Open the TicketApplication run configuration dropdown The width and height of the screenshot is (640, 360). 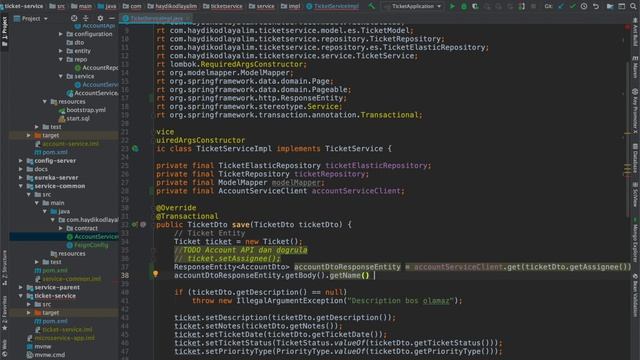(413, 6)
